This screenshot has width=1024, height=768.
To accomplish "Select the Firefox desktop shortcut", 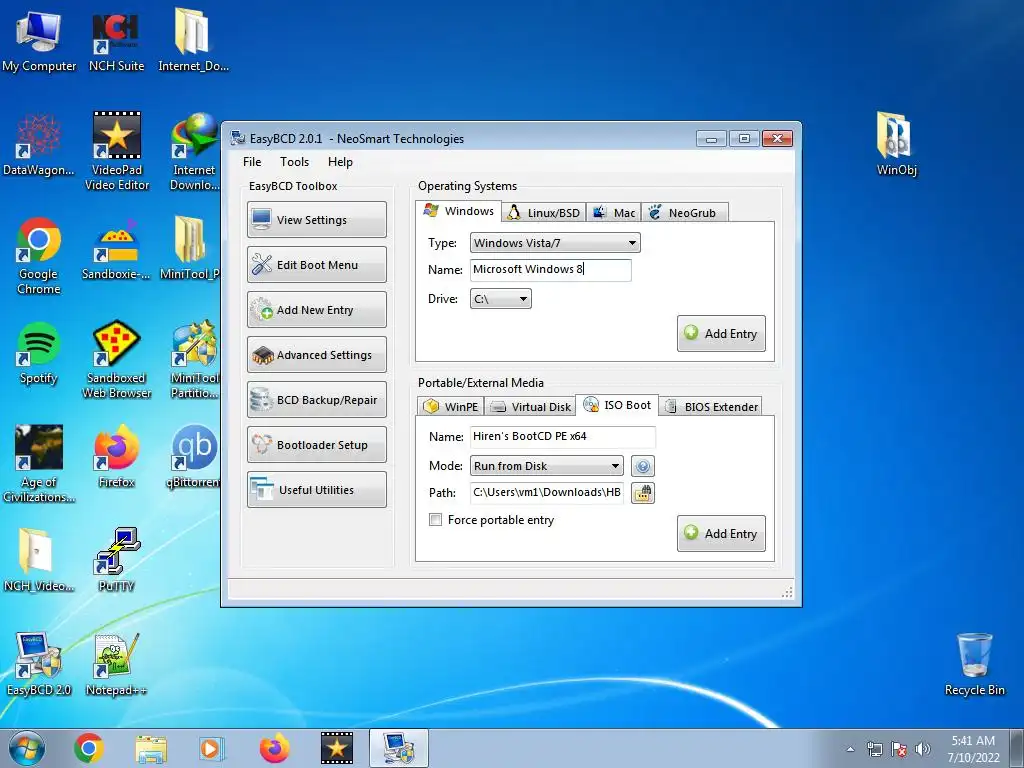I will (116, 457).
